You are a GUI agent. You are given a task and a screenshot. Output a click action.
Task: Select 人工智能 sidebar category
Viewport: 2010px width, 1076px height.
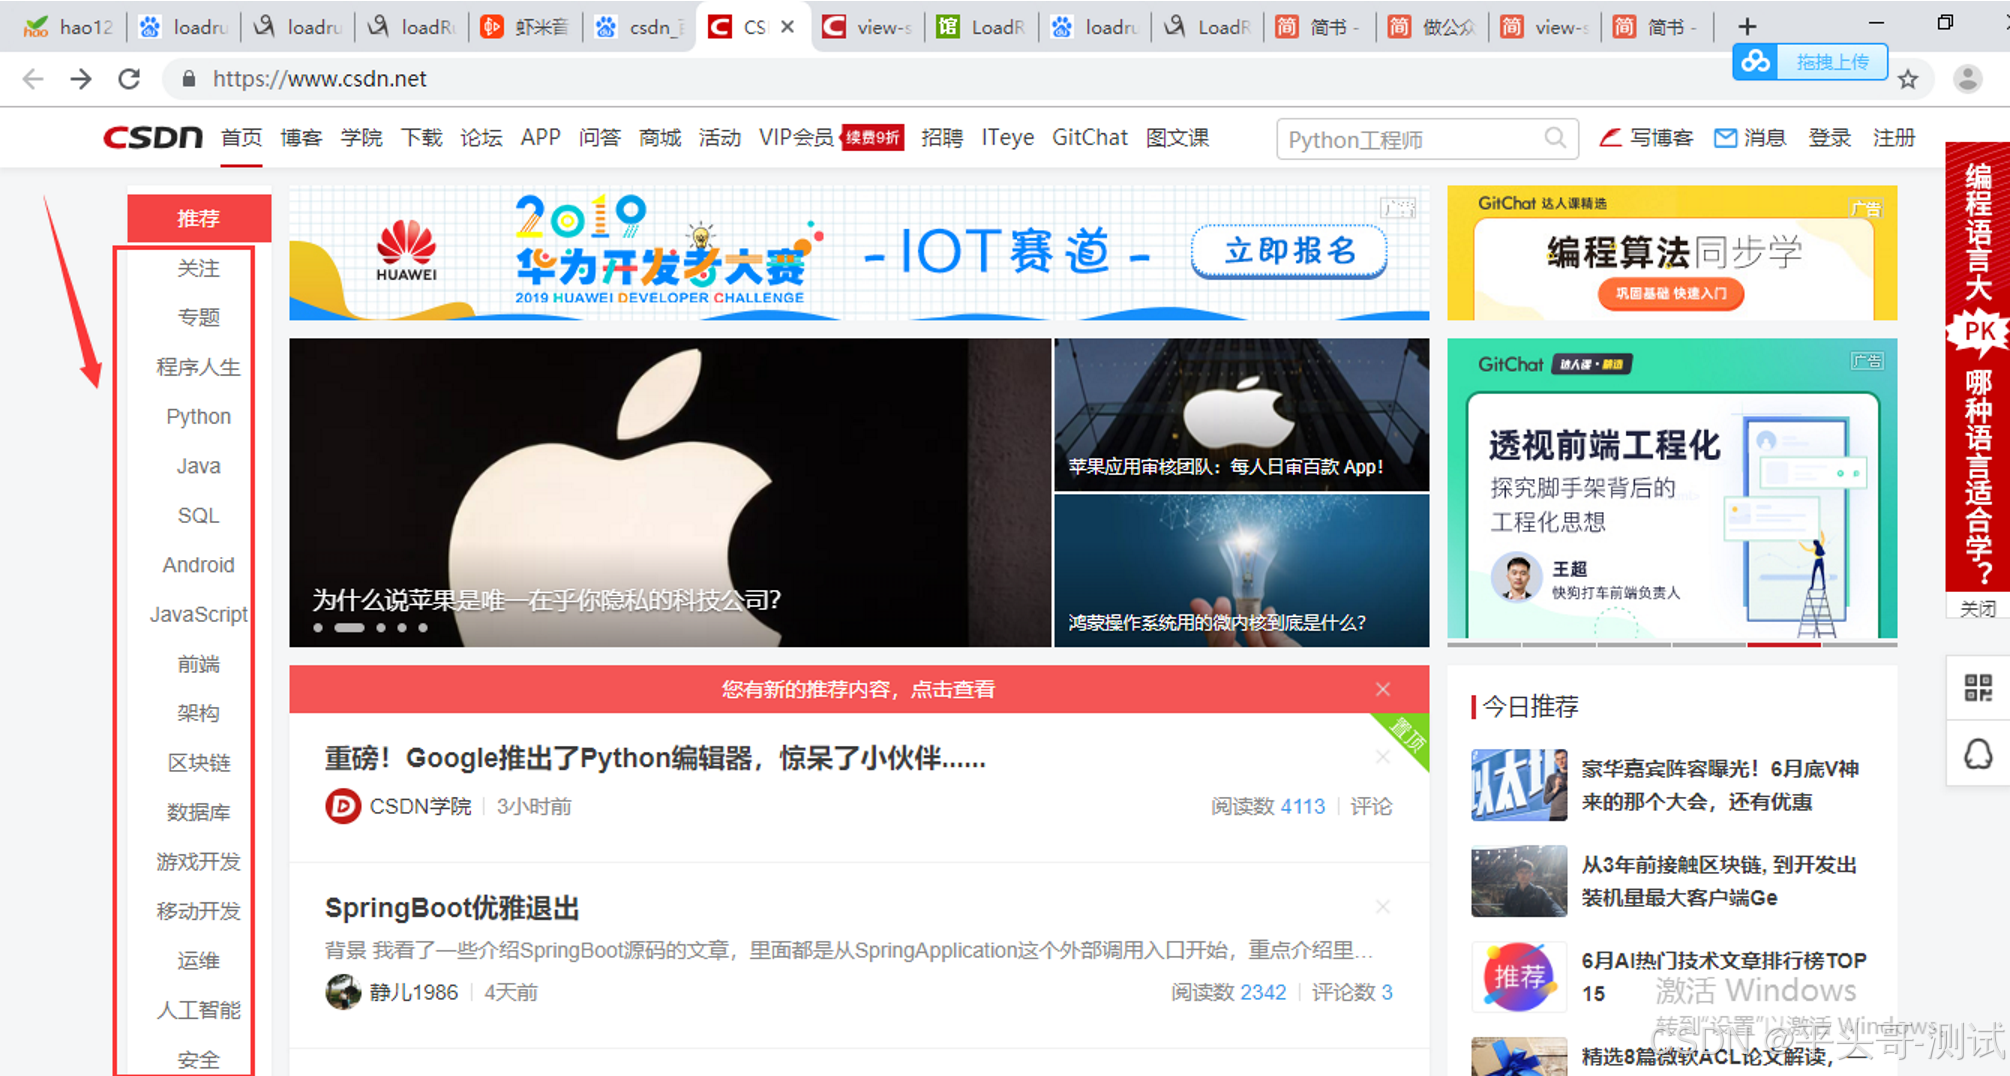198,1010
